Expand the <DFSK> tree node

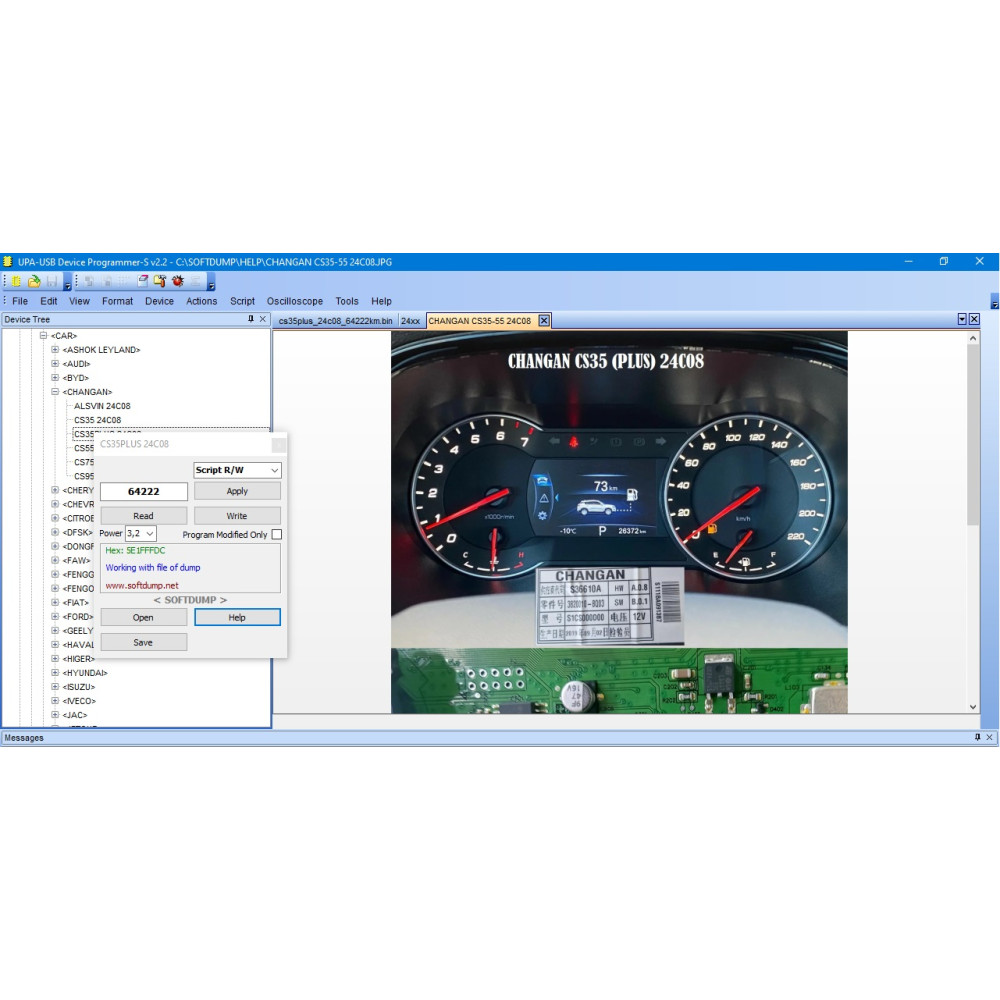click(x=55, y=532)
